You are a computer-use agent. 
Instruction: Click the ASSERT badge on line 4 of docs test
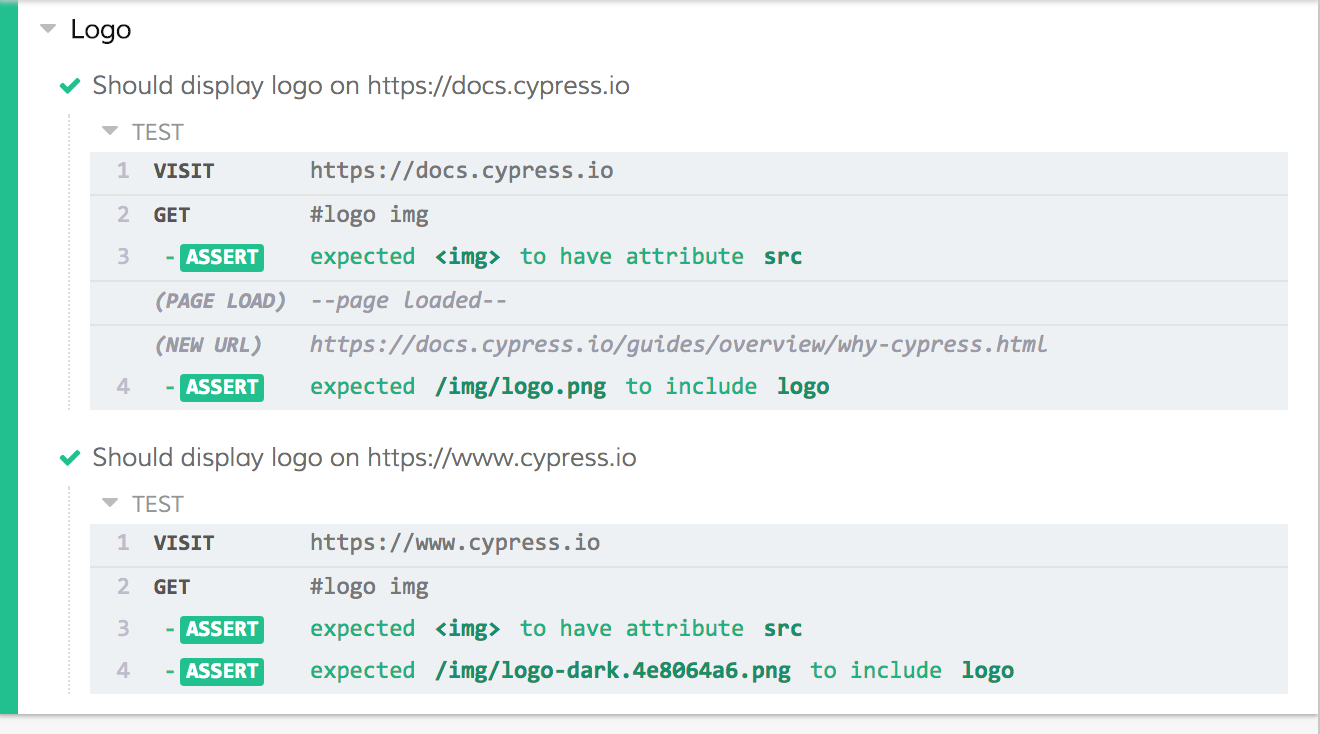pos(221,387)
